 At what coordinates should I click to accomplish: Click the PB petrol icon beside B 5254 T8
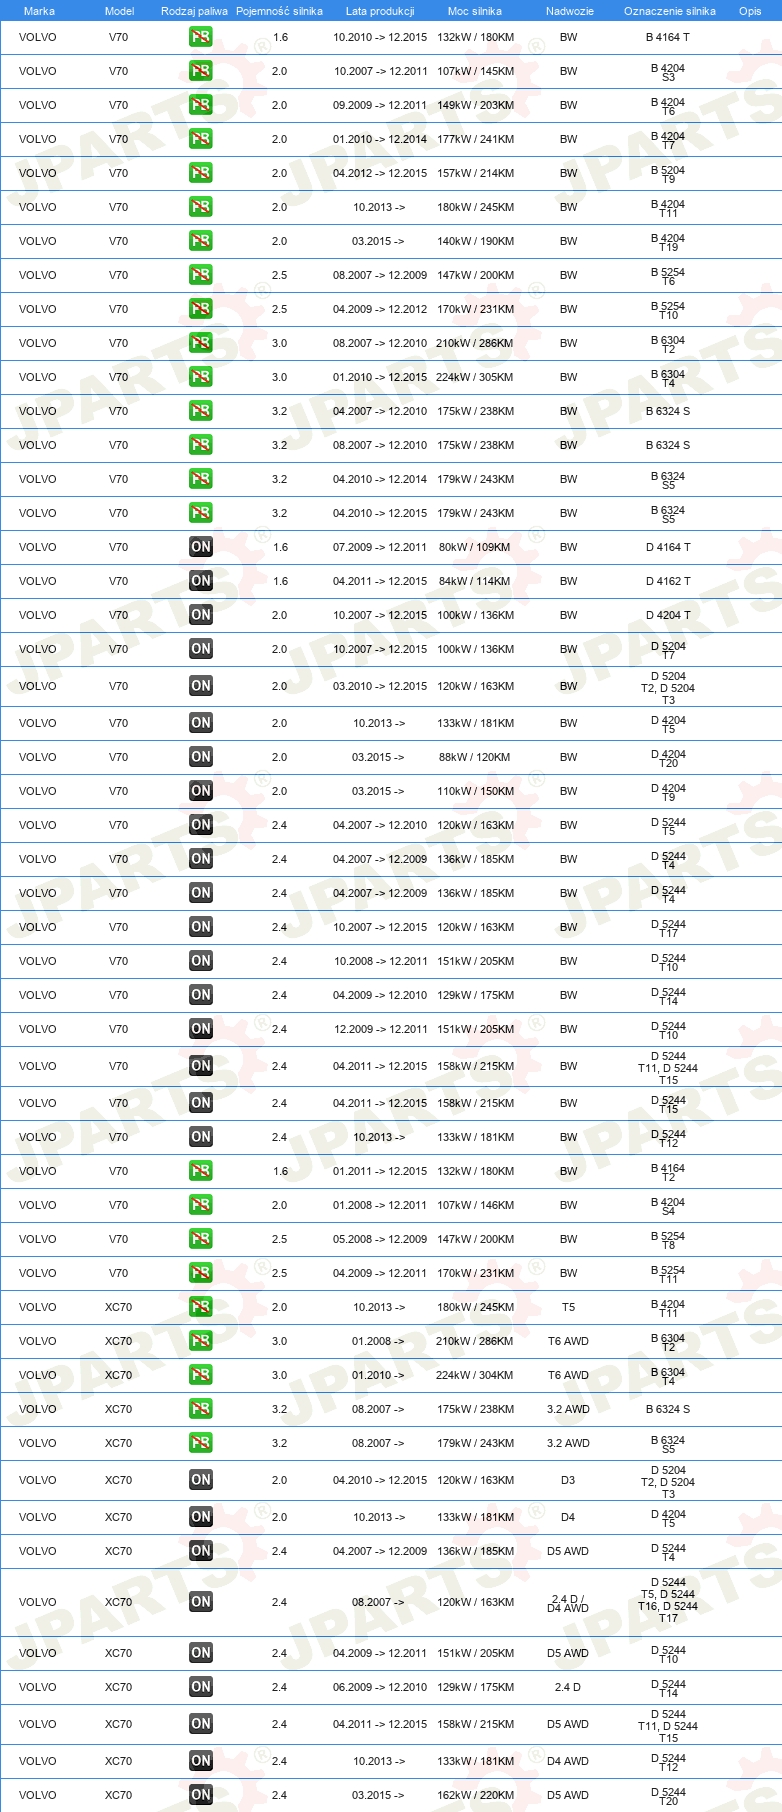[x=200, y=1239]
